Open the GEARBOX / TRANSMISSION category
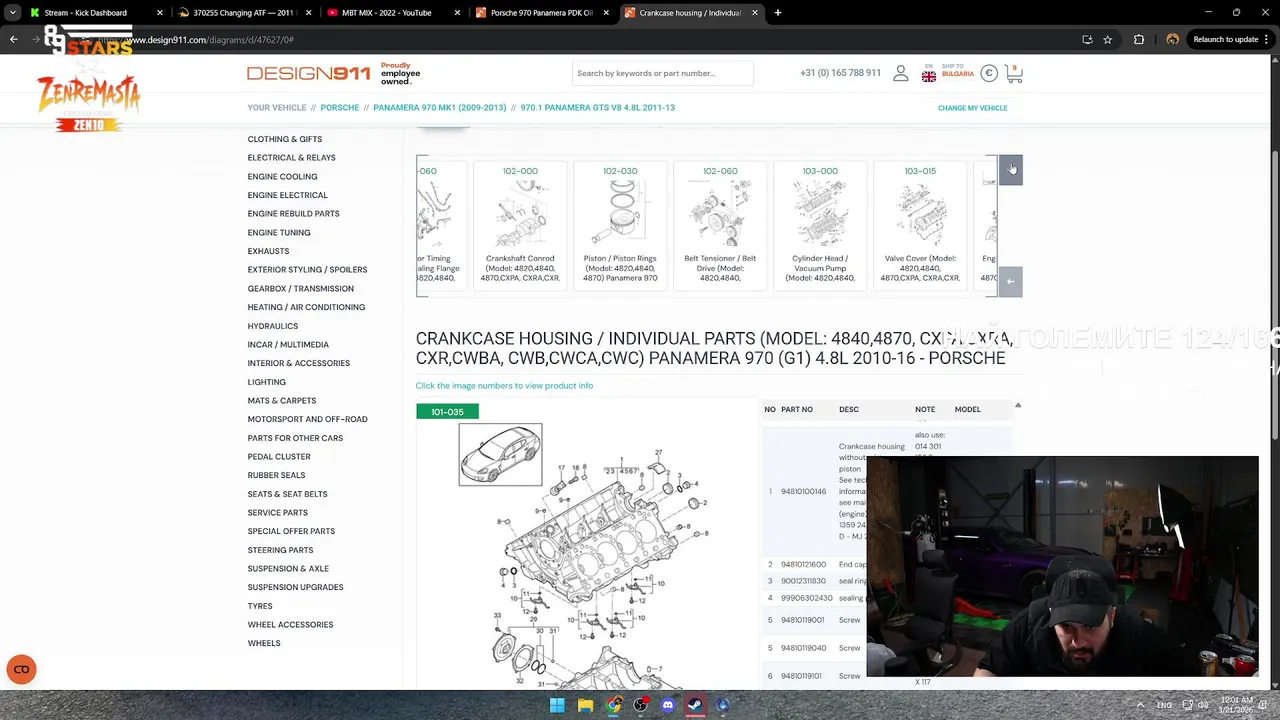 click(300, 289)
